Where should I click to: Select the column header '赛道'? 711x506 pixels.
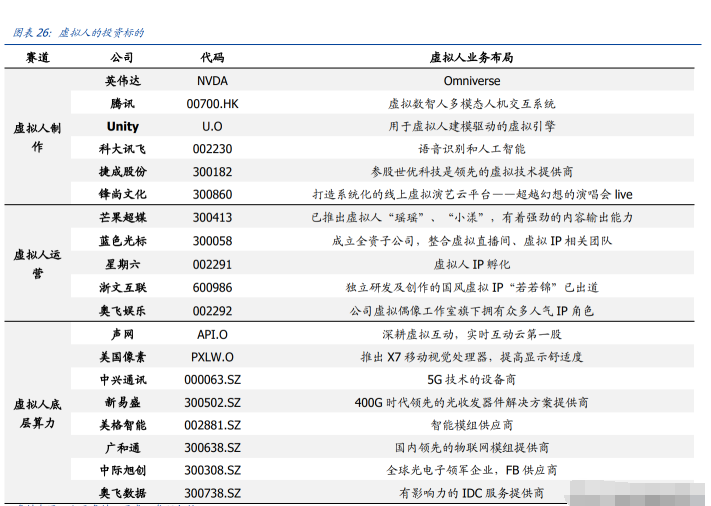point(38,58)
